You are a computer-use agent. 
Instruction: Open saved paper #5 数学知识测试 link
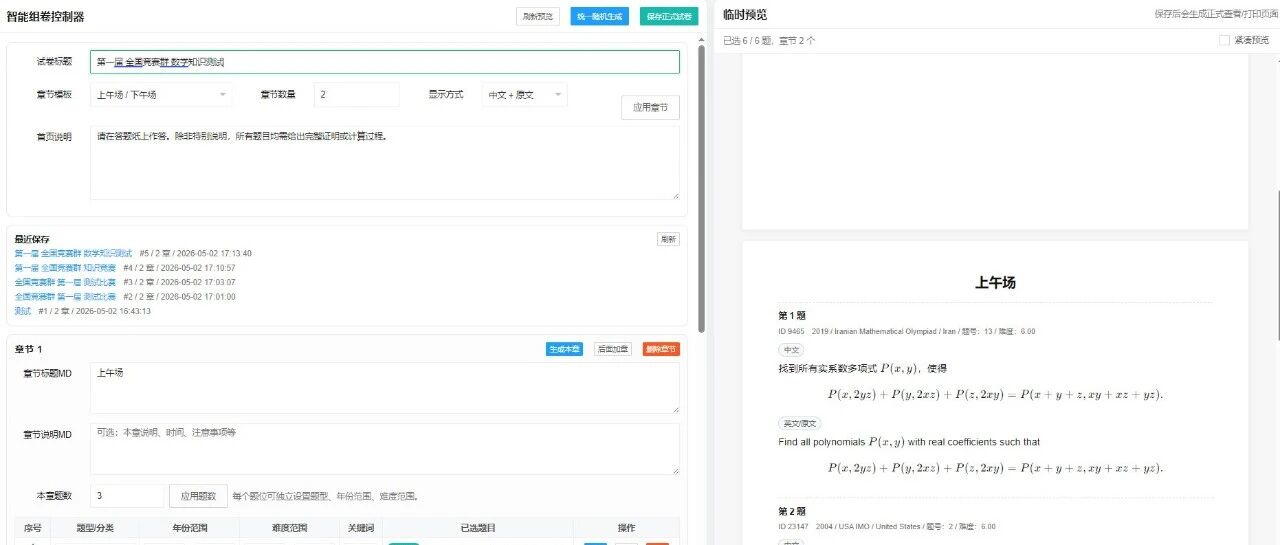(x=73, y=253)
